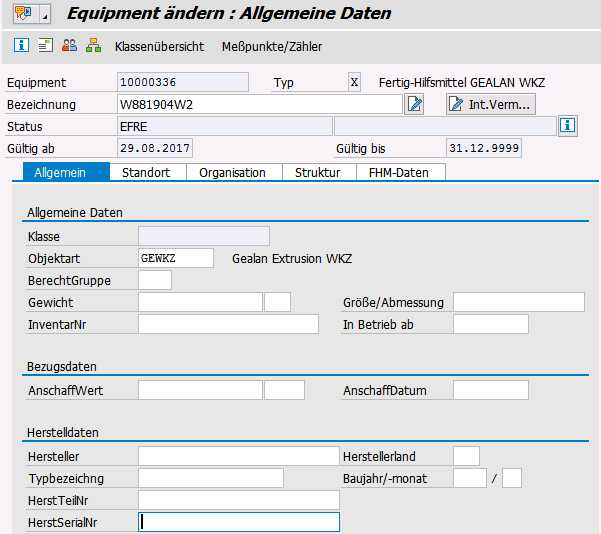Click the Gültig bis date 31.12.9999
This screenshot has width=601, height=534.
[x=484, y=148]
